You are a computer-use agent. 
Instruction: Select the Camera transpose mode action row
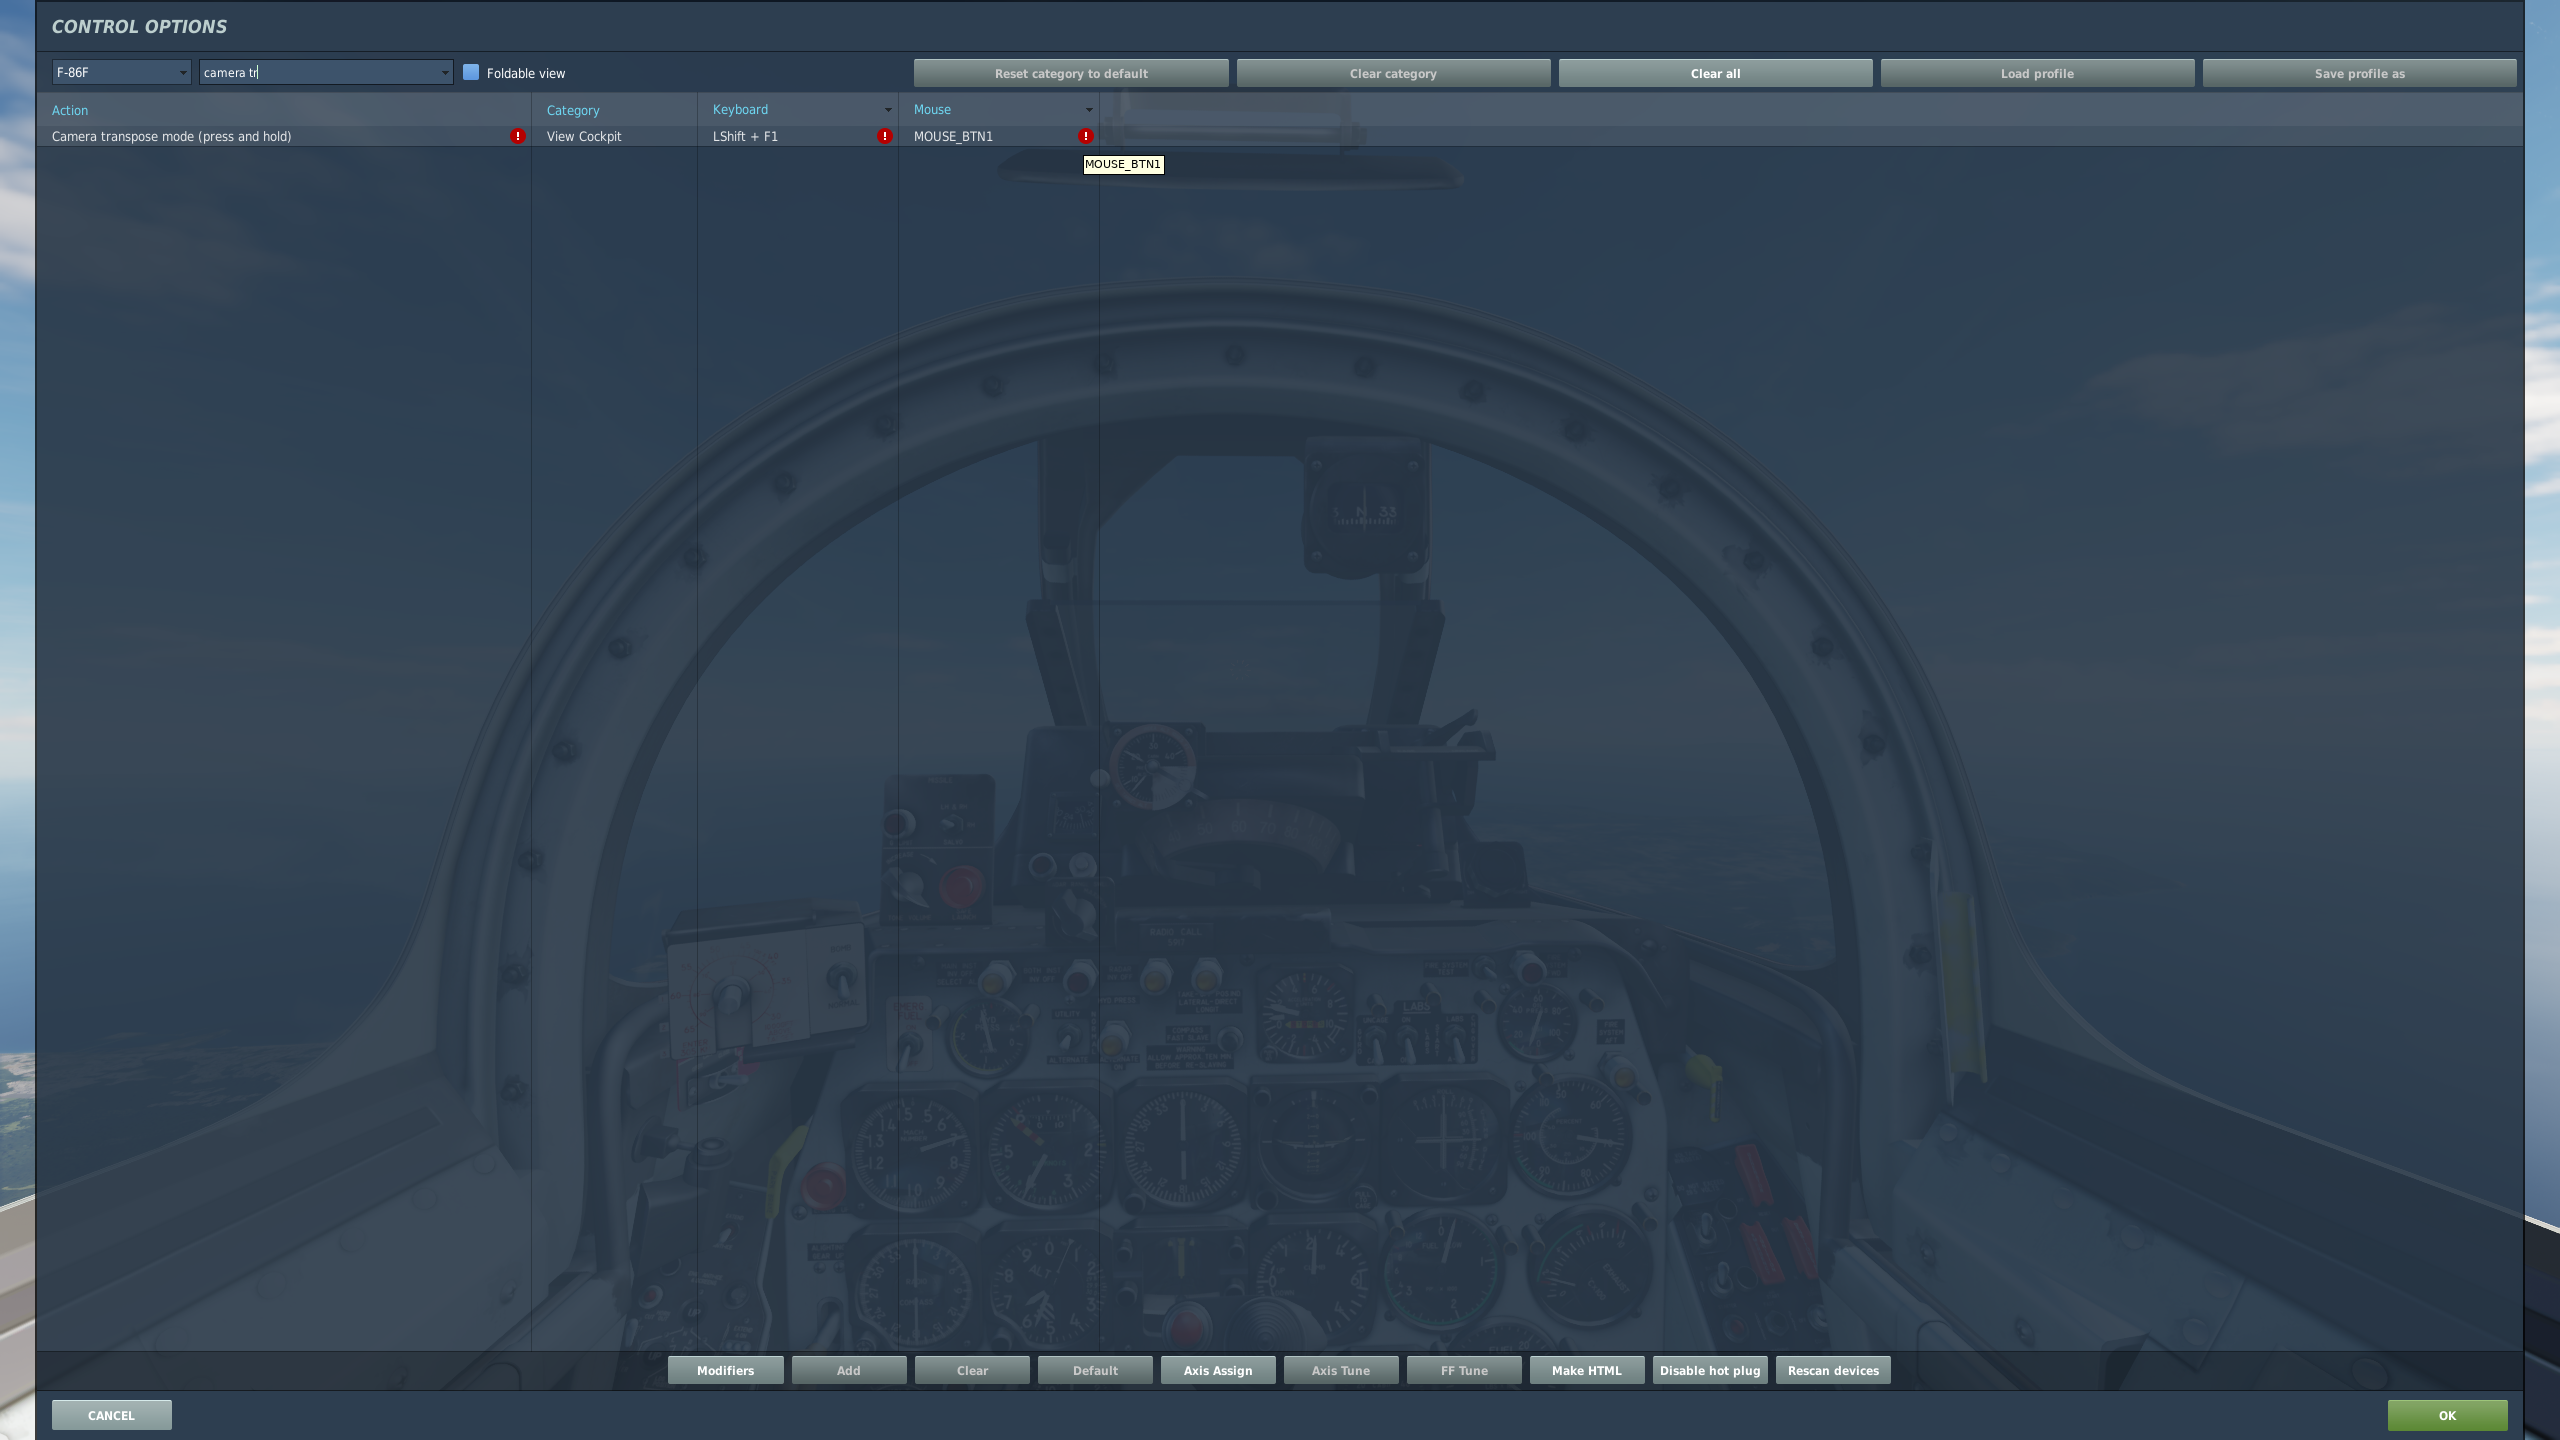pyautogui.click(x=284, y=136)
